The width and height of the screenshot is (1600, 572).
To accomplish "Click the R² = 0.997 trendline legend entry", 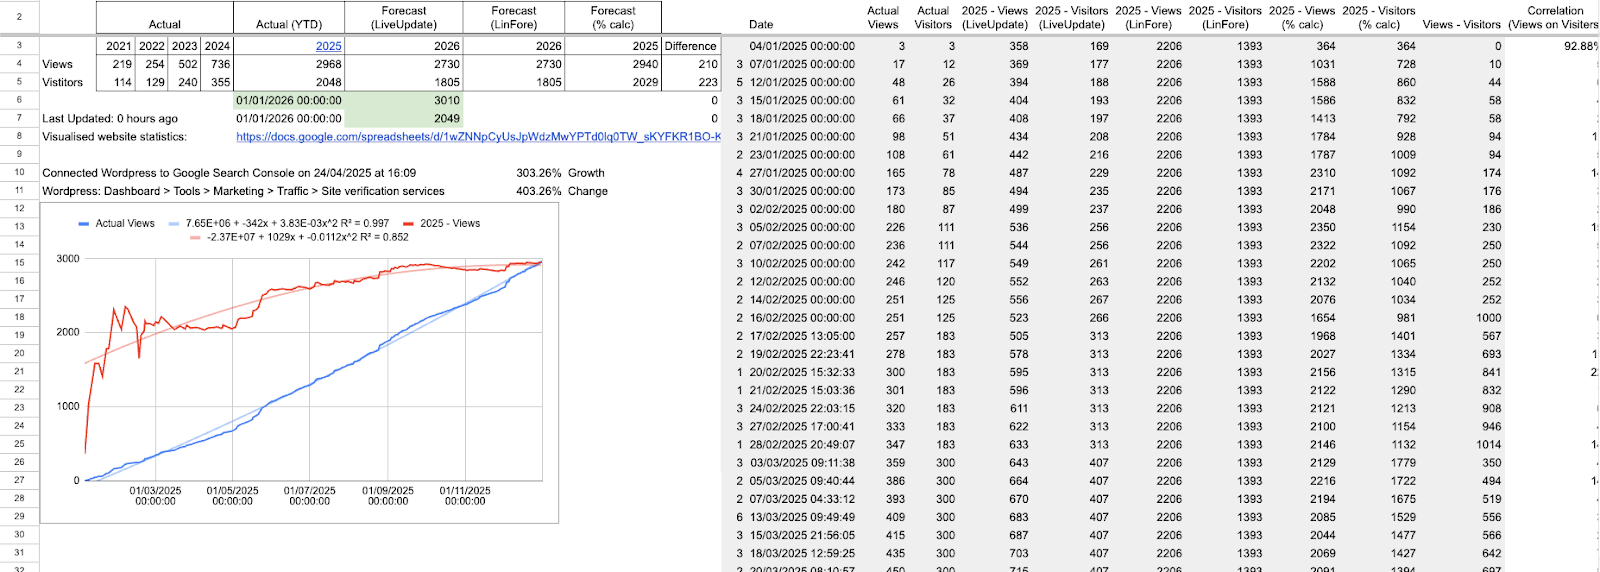I will [x=286, y=223].
